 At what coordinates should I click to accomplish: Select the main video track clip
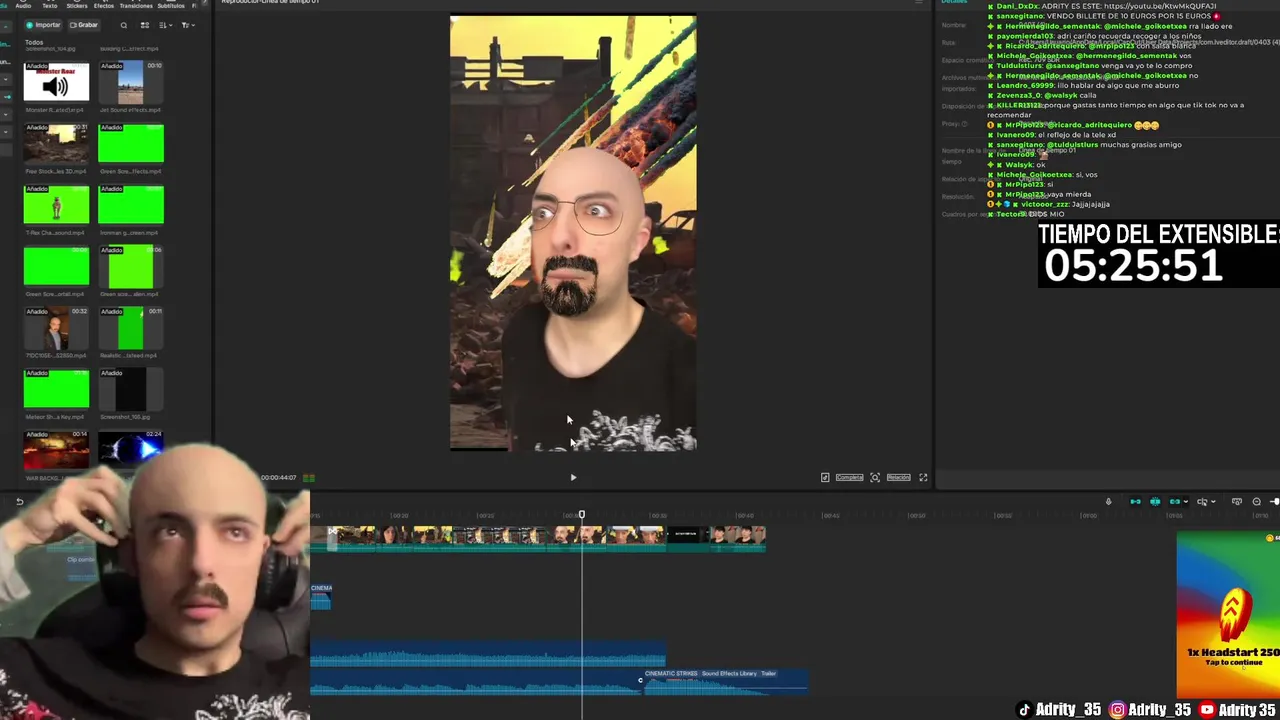538,538
